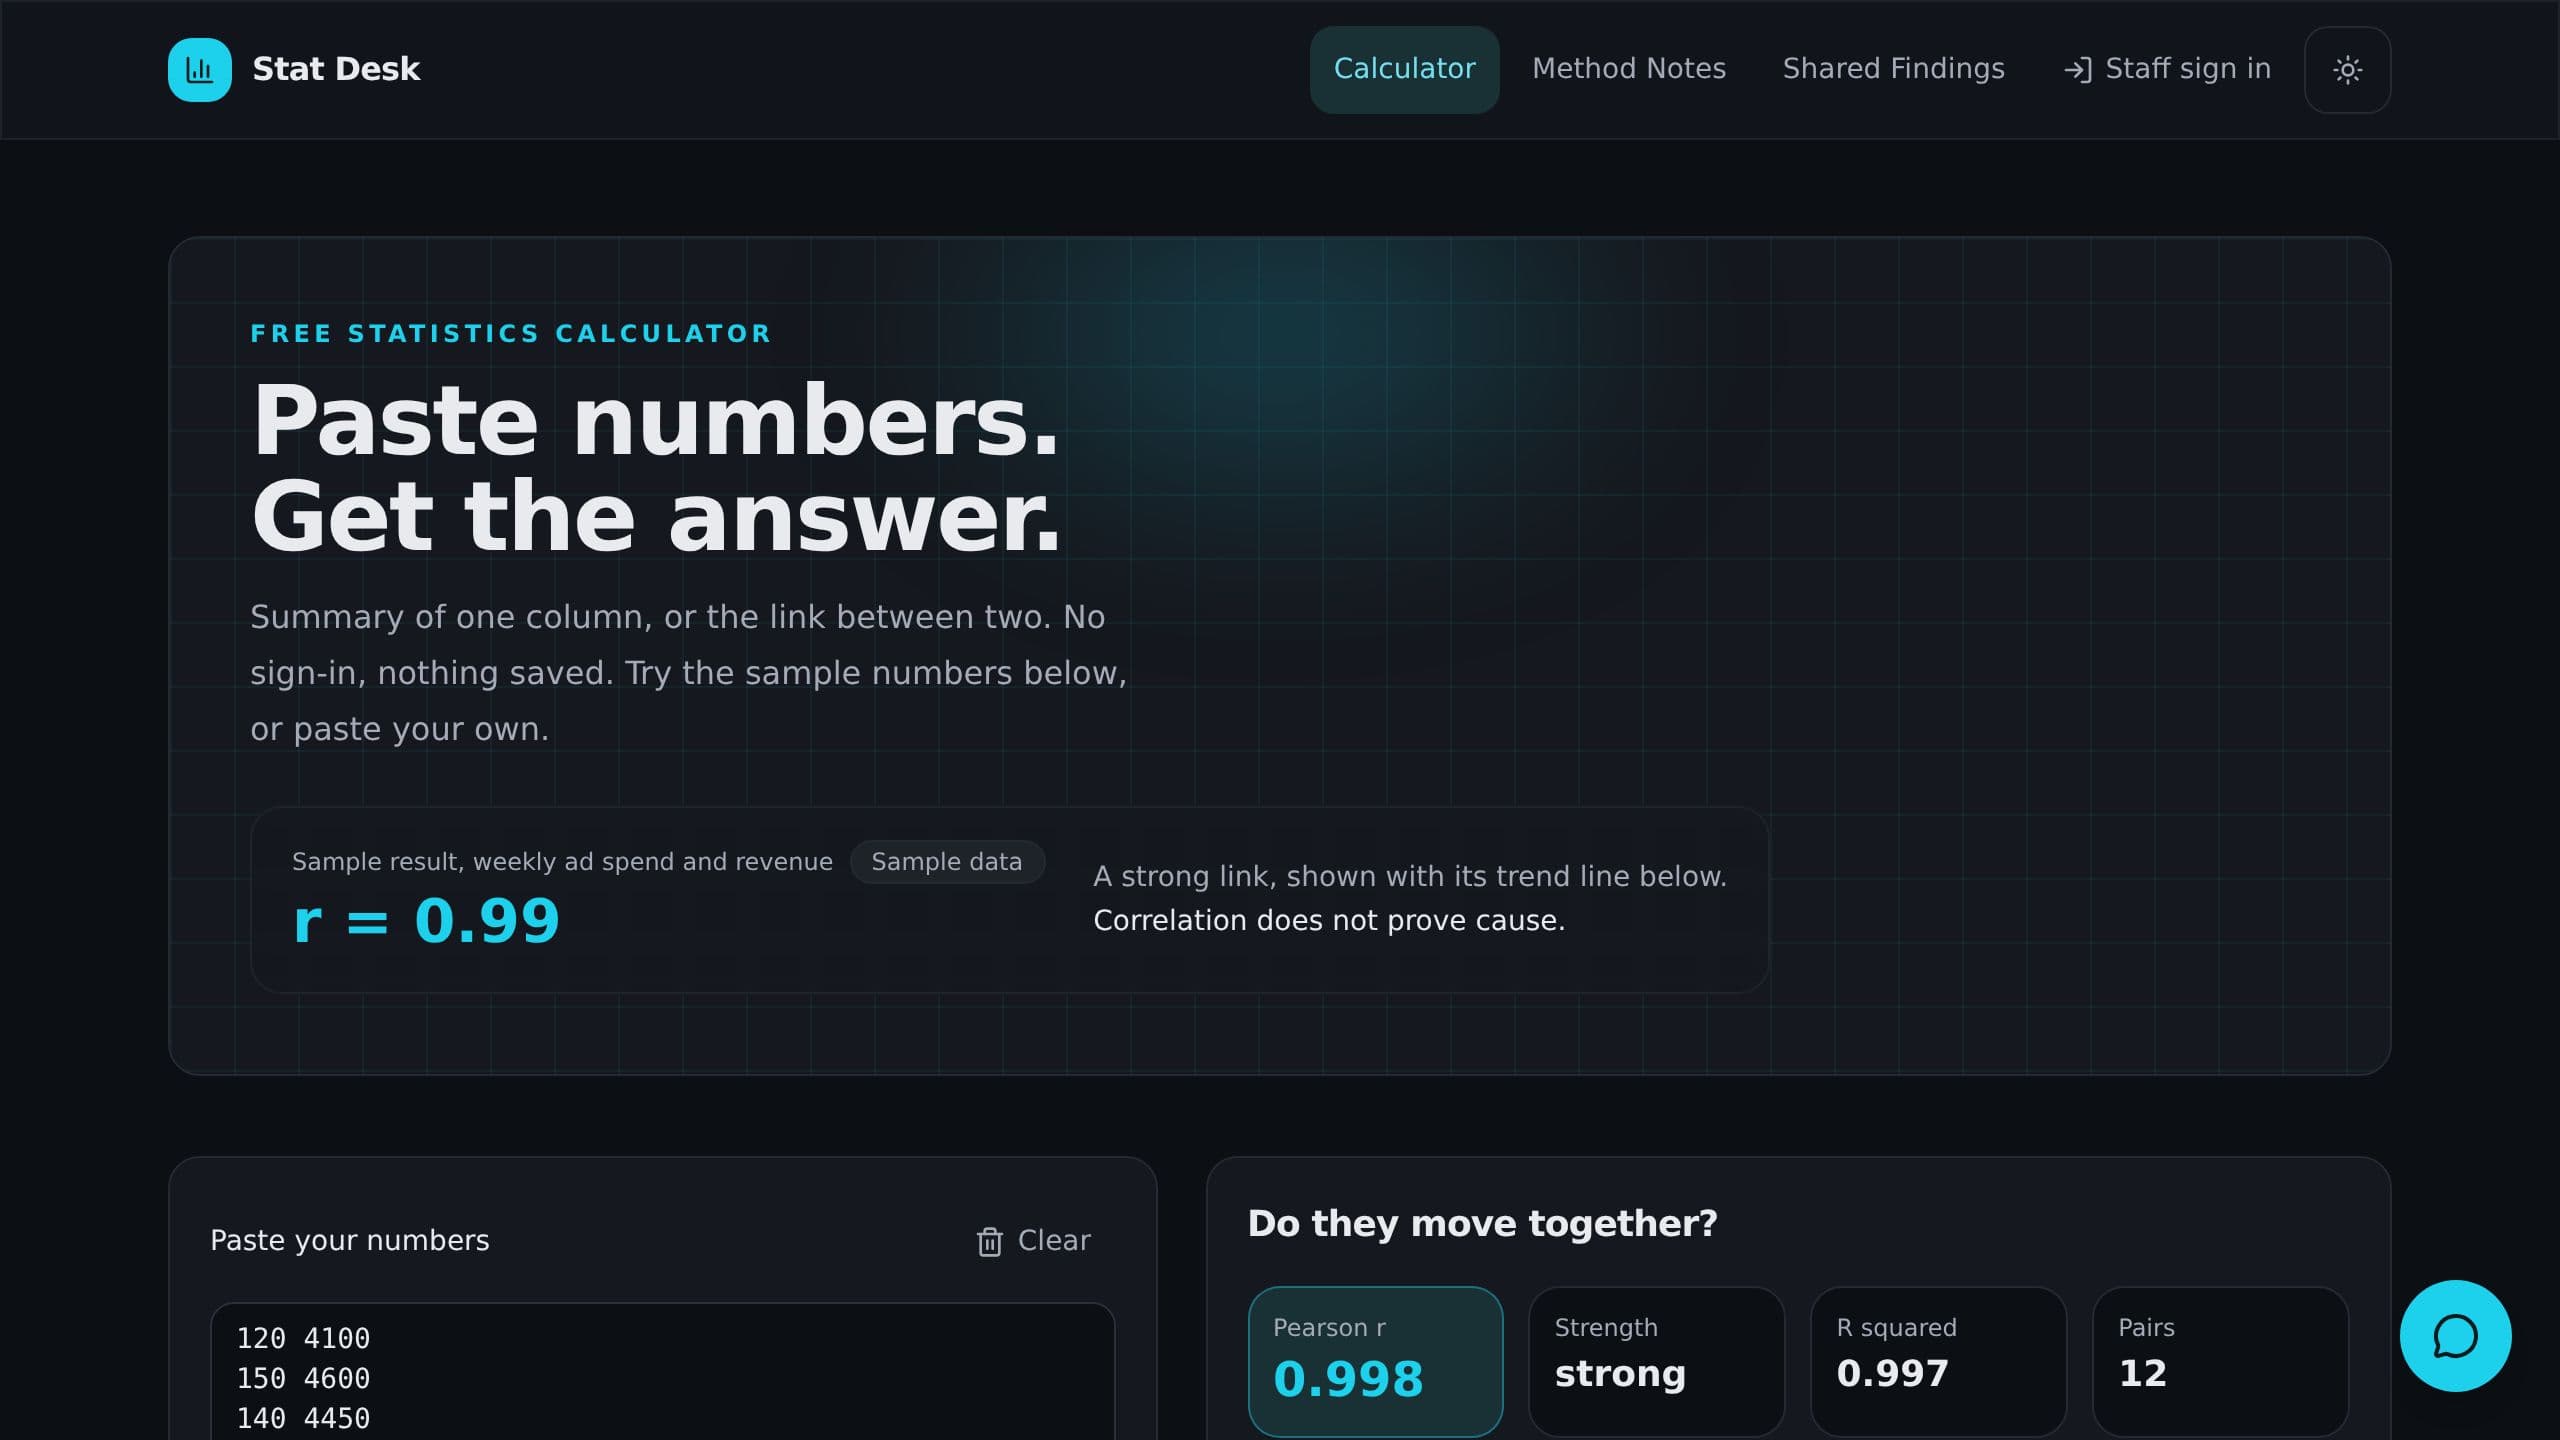Click 'Sample result, weekly ad spend and revenue' caption
This screenshot has height=1440, width=2560.
pos(562,862)
